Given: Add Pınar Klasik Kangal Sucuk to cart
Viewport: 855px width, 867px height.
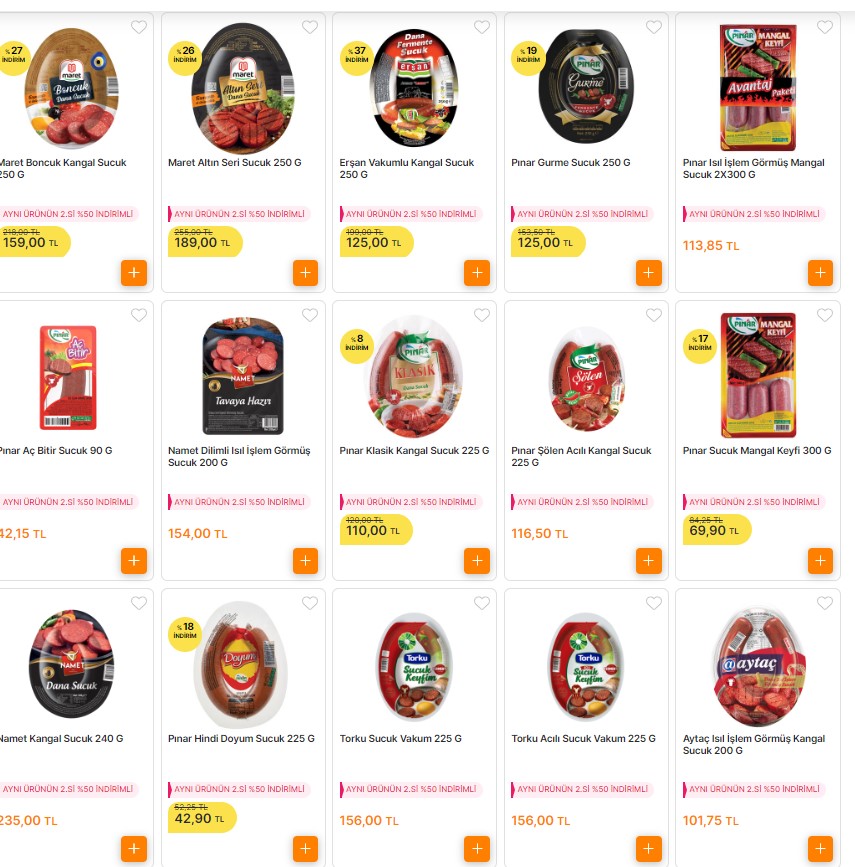Looking at the screenshot, I should click(x=477, y=561).
